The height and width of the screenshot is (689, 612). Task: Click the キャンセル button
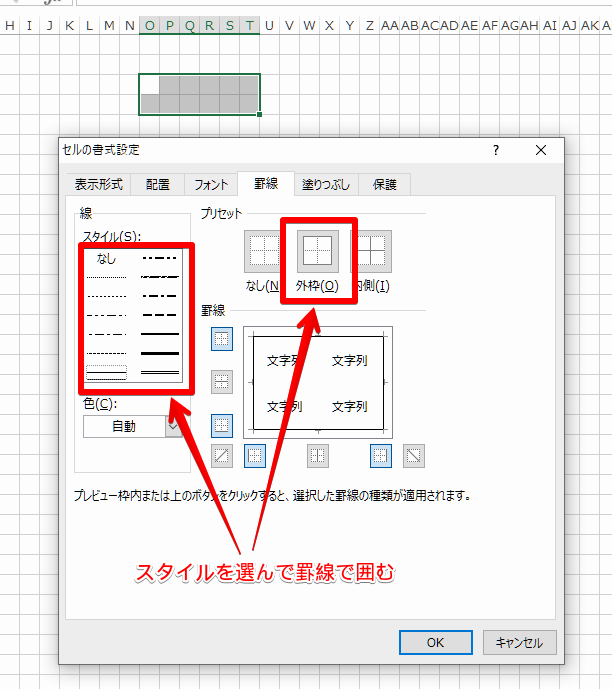tap(520, 642)
